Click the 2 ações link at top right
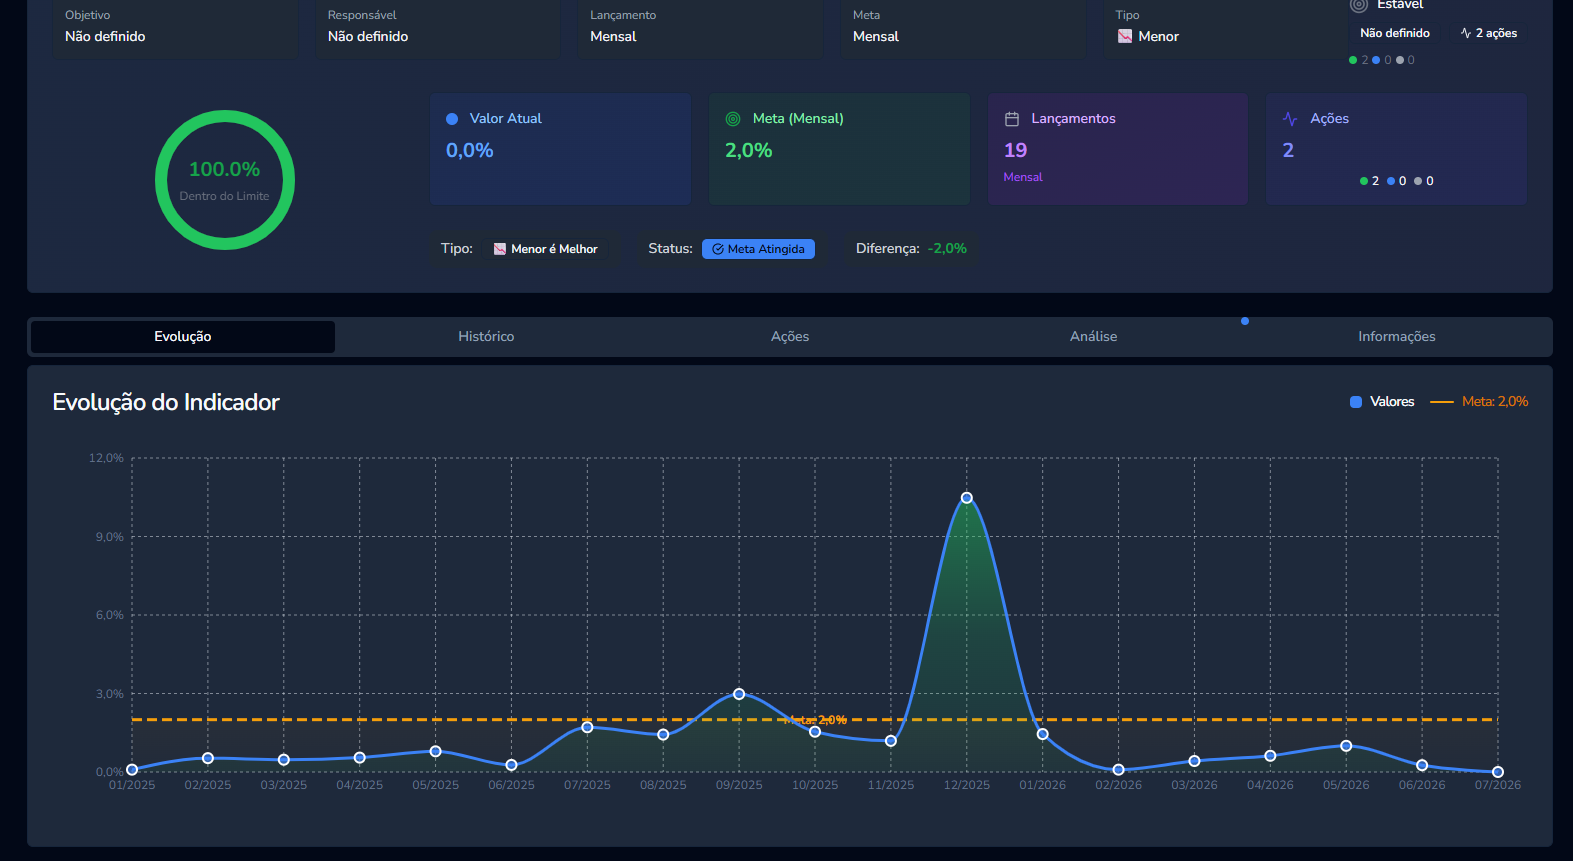 tap(1489, 33)
